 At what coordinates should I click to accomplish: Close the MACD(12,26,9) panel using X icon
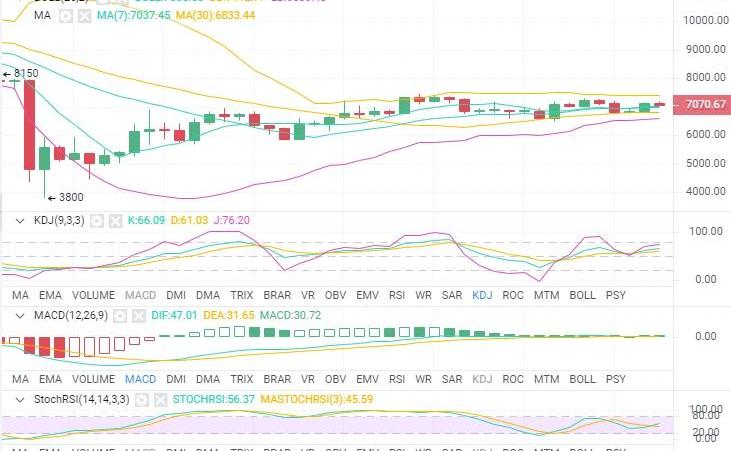(x=138, y=316)
